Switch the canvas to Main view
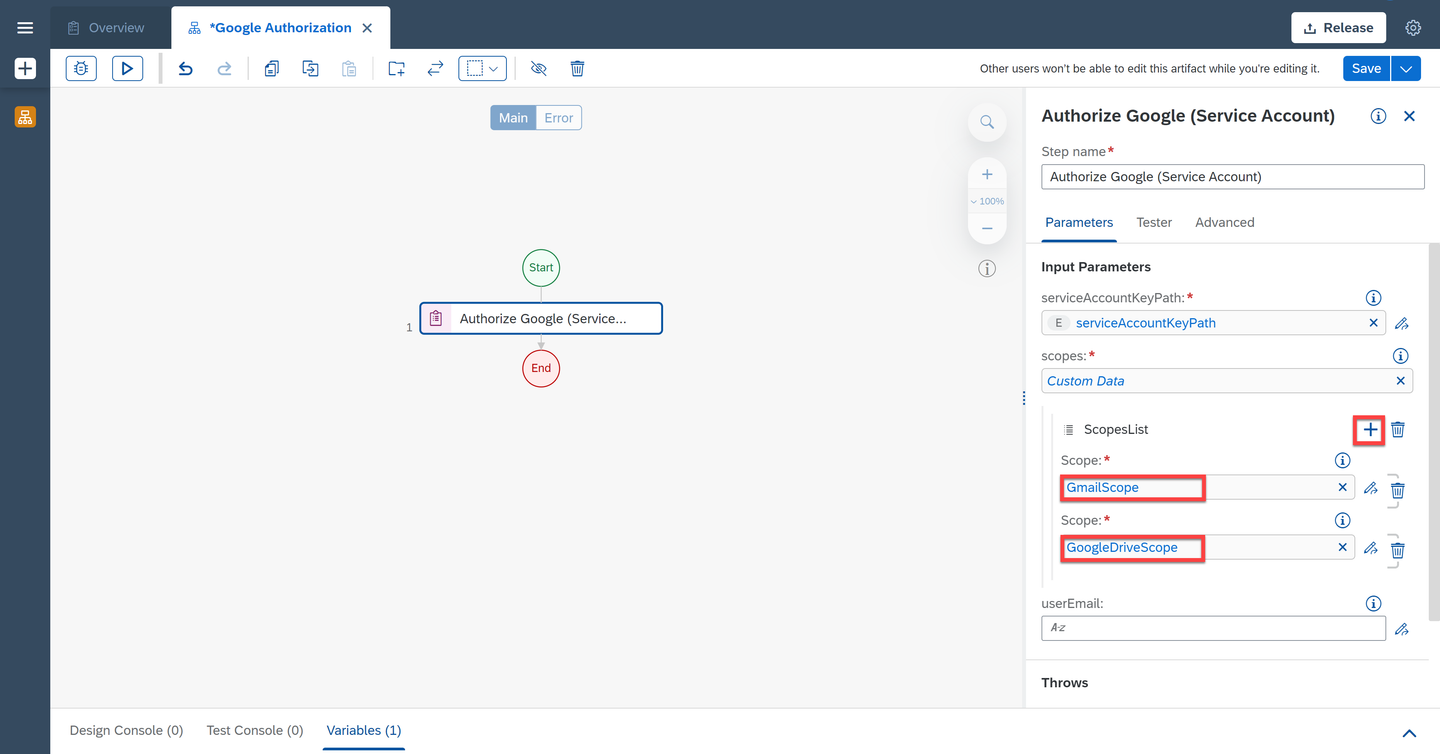Screen dimensions: 1440x754 coord(513,118)
